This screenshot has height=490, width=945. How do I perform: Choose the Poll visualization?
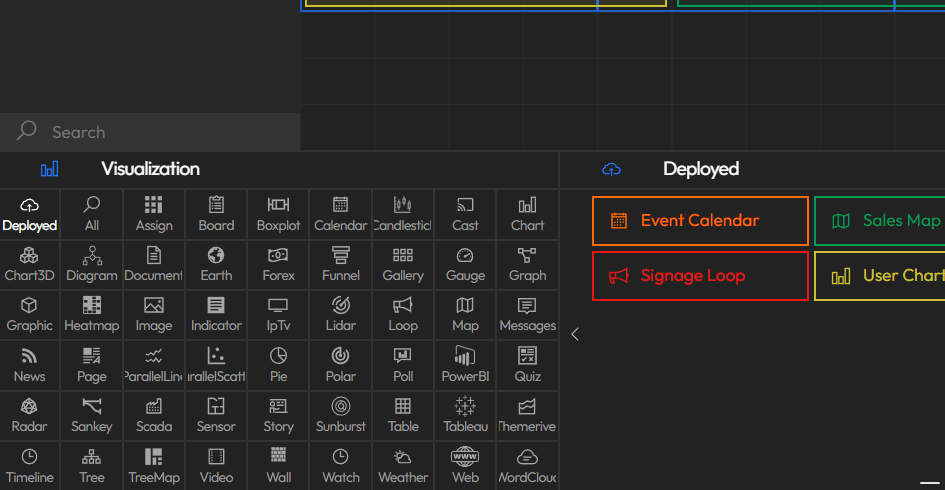(x=403, y=365)
